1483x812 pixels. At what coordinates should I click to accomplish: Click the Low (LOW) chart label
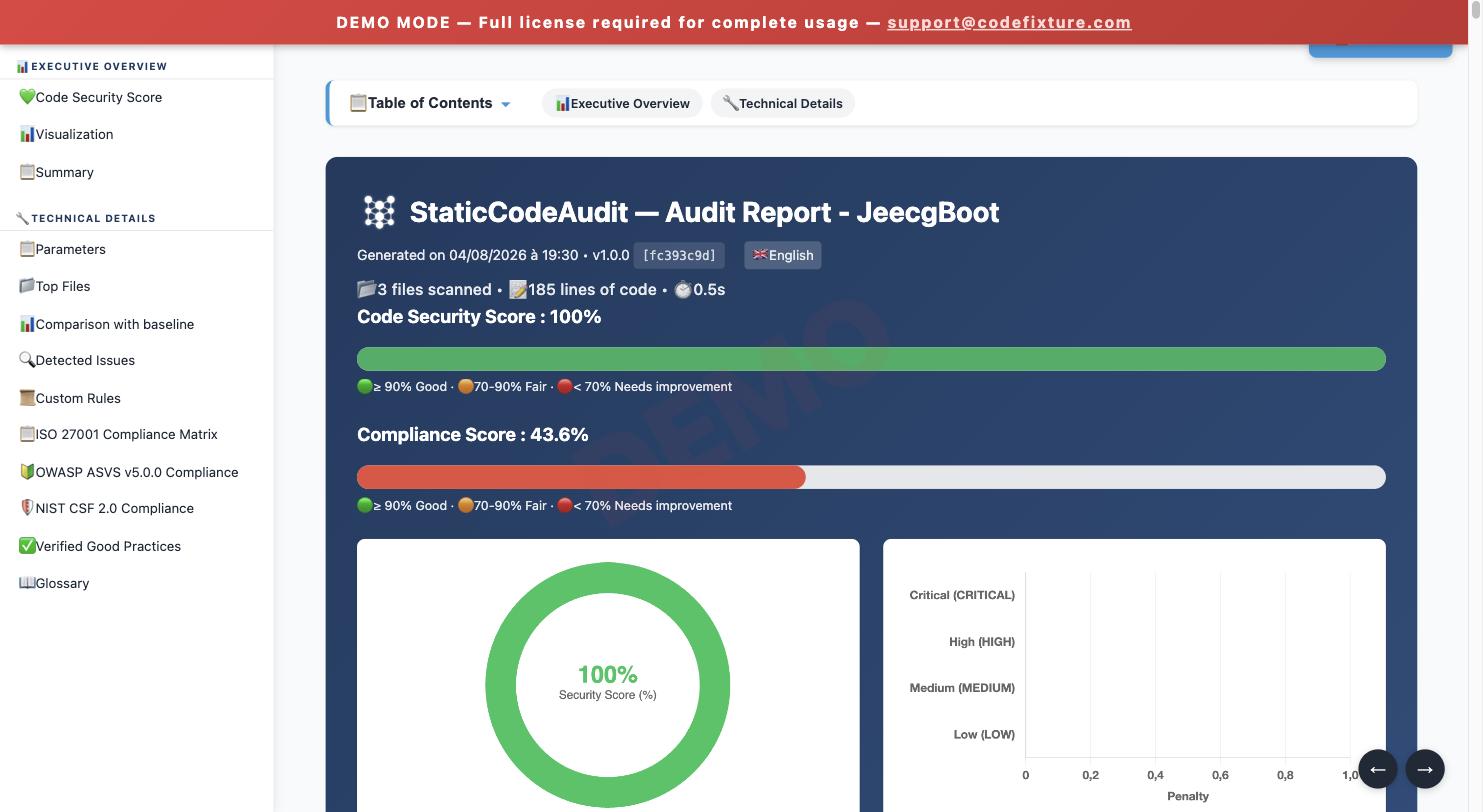(x=984, y=734)
